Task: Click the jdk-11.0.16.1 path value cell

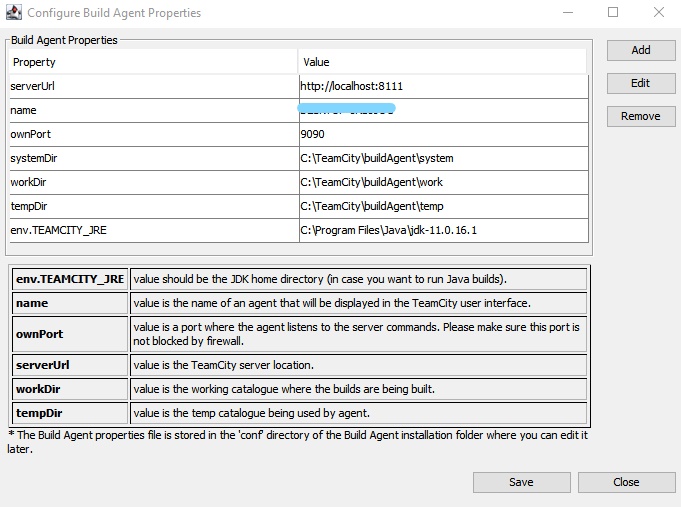Action: click(443, 230)
